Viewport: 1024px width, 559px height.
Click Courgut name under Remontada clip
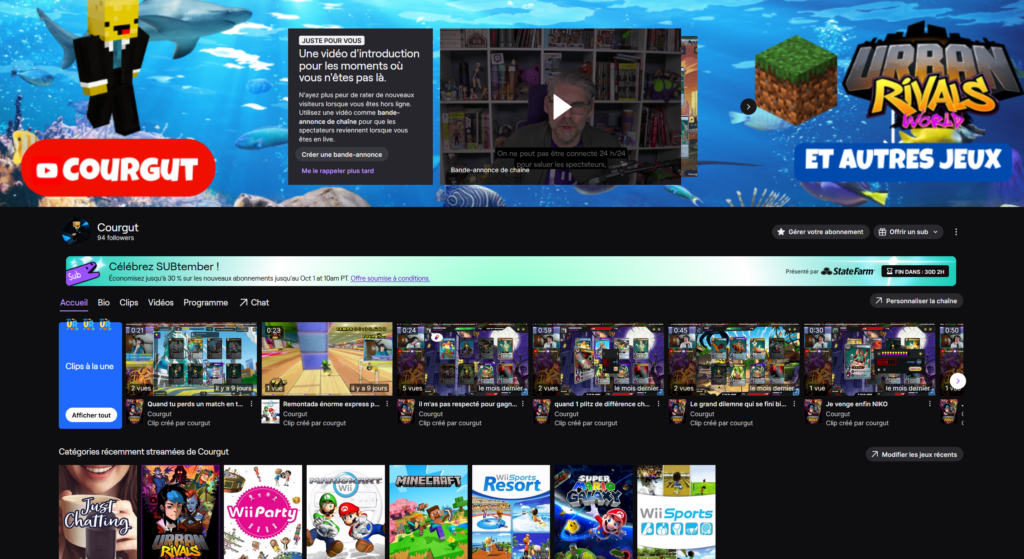tap(295, 414)
